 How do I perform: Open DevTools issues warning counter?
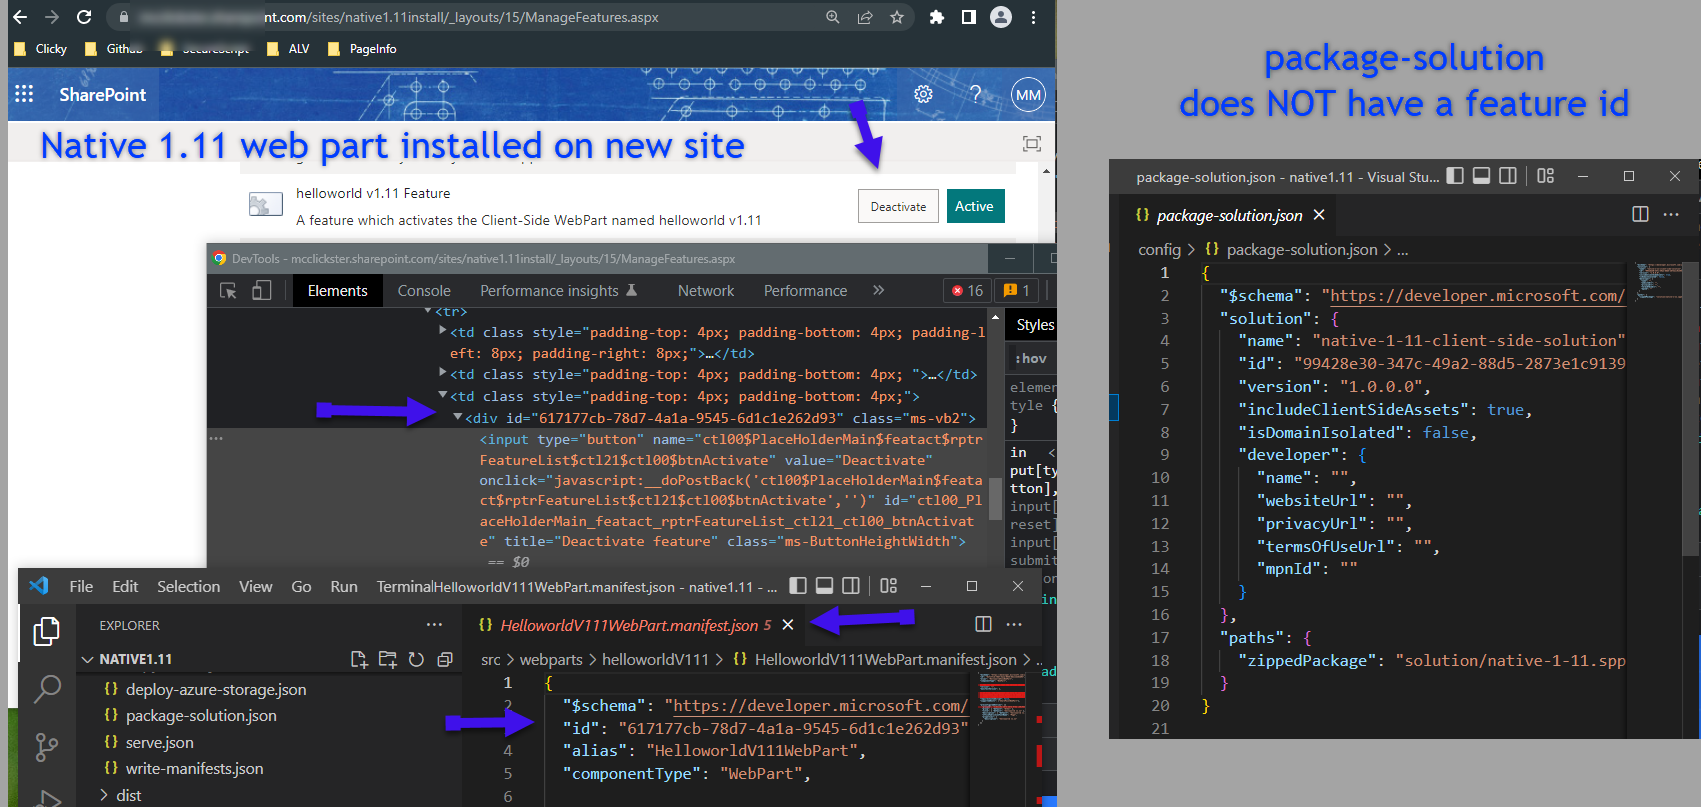tap(1016, 290)
